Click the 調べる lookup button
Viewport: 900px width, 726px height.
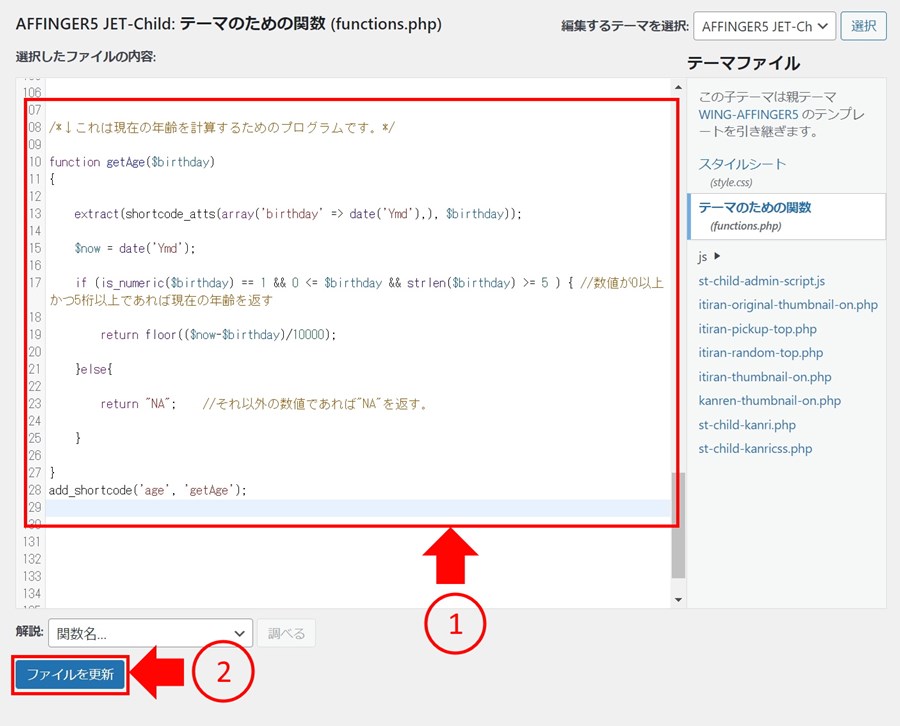point(287,633)
